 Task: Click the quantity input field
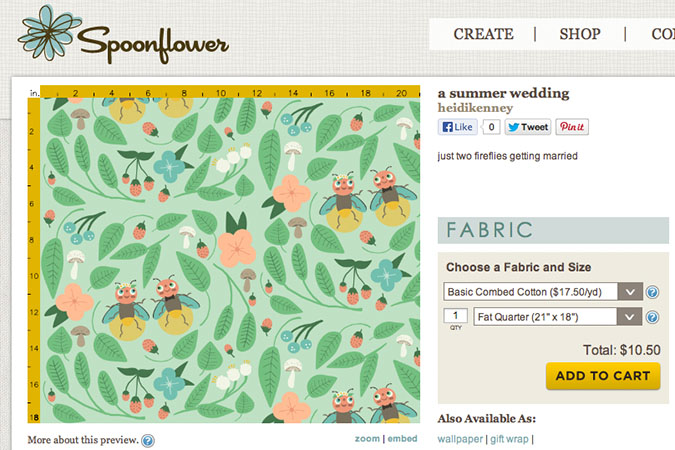click(455, 315)
